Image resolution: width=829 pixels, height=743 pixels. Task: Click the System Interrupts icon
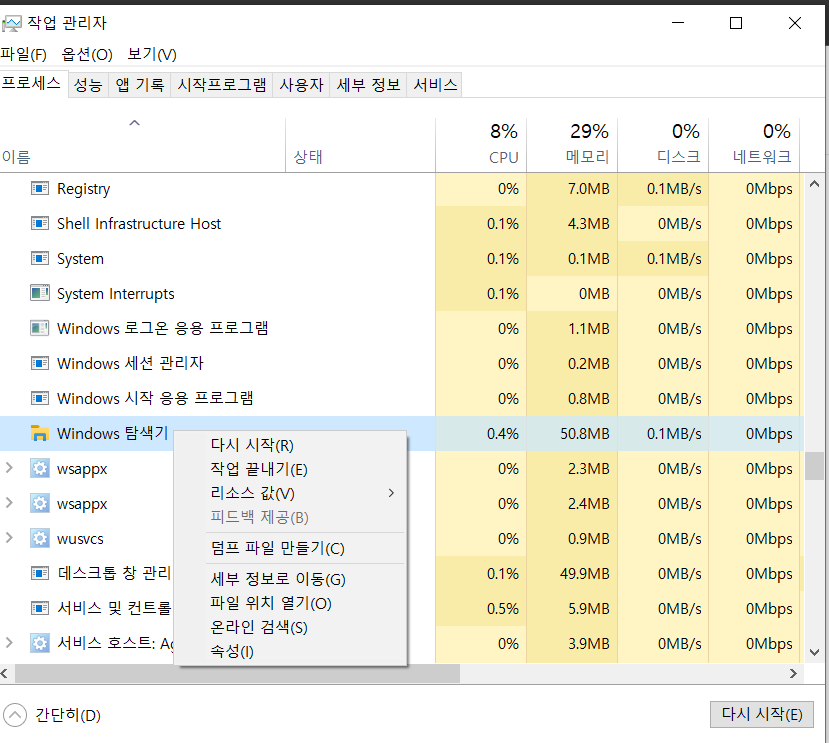point(40,293)
